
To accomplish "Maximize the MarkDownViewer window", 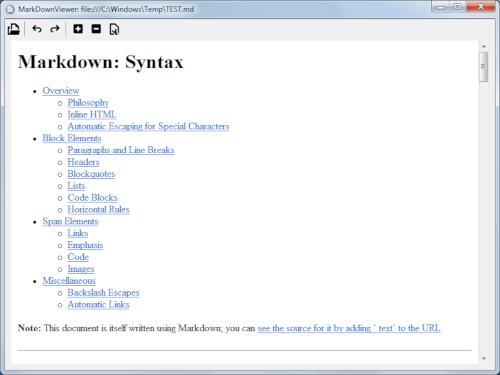I will (x=458, y=7).
